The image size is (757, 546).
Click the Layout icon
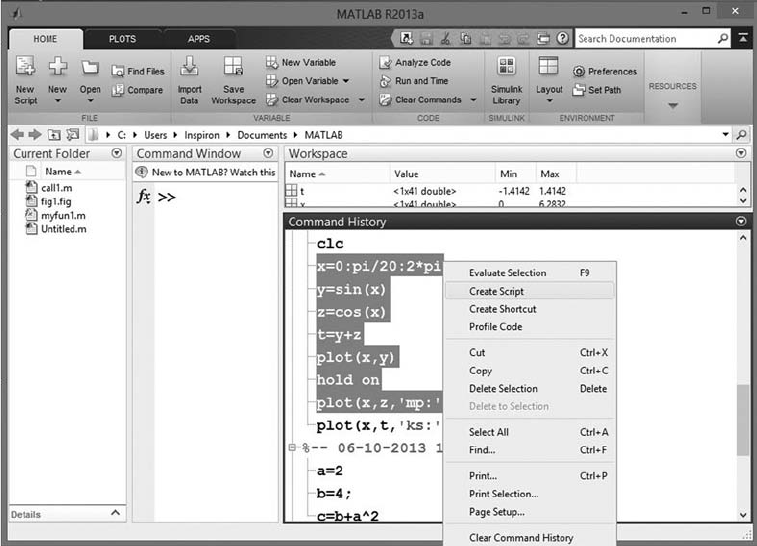coord(548,66)
